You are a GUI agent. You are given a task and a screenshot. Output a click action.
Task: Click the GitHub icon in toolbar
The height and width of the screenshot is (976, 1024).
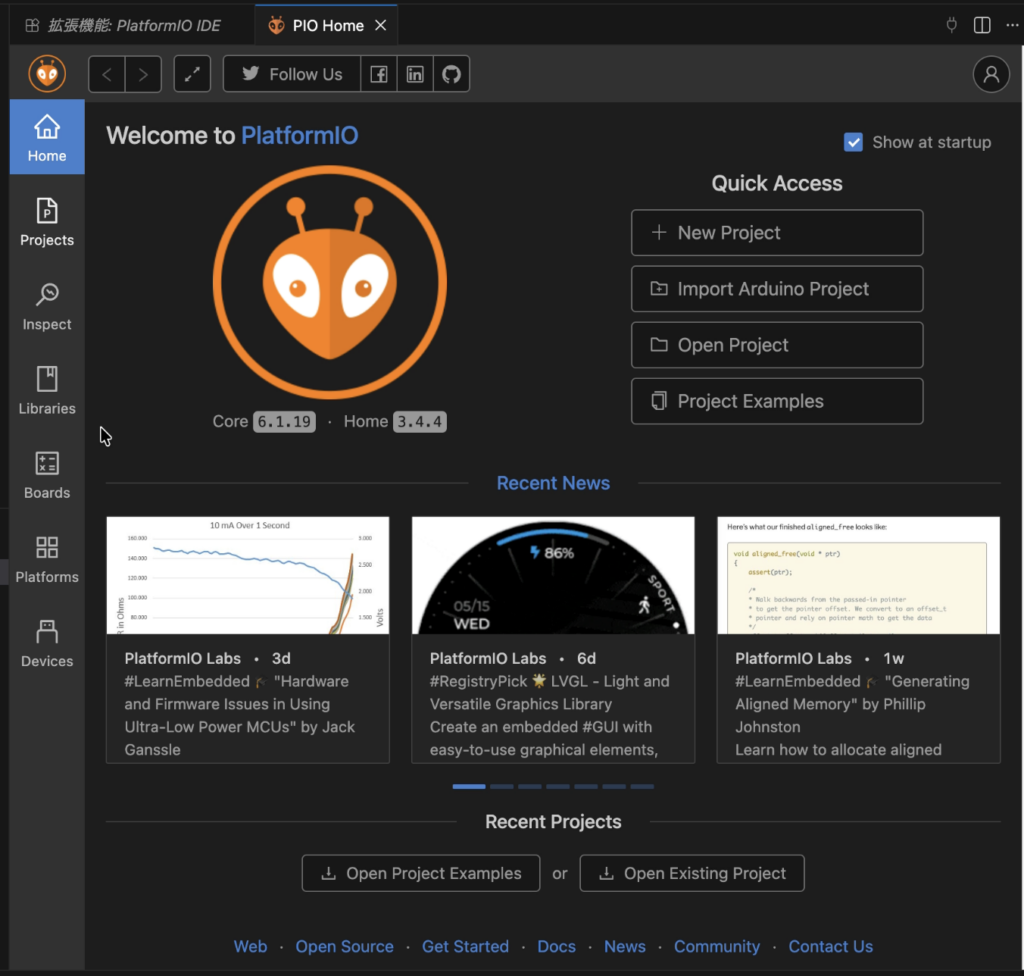click(x=451, y=74)
